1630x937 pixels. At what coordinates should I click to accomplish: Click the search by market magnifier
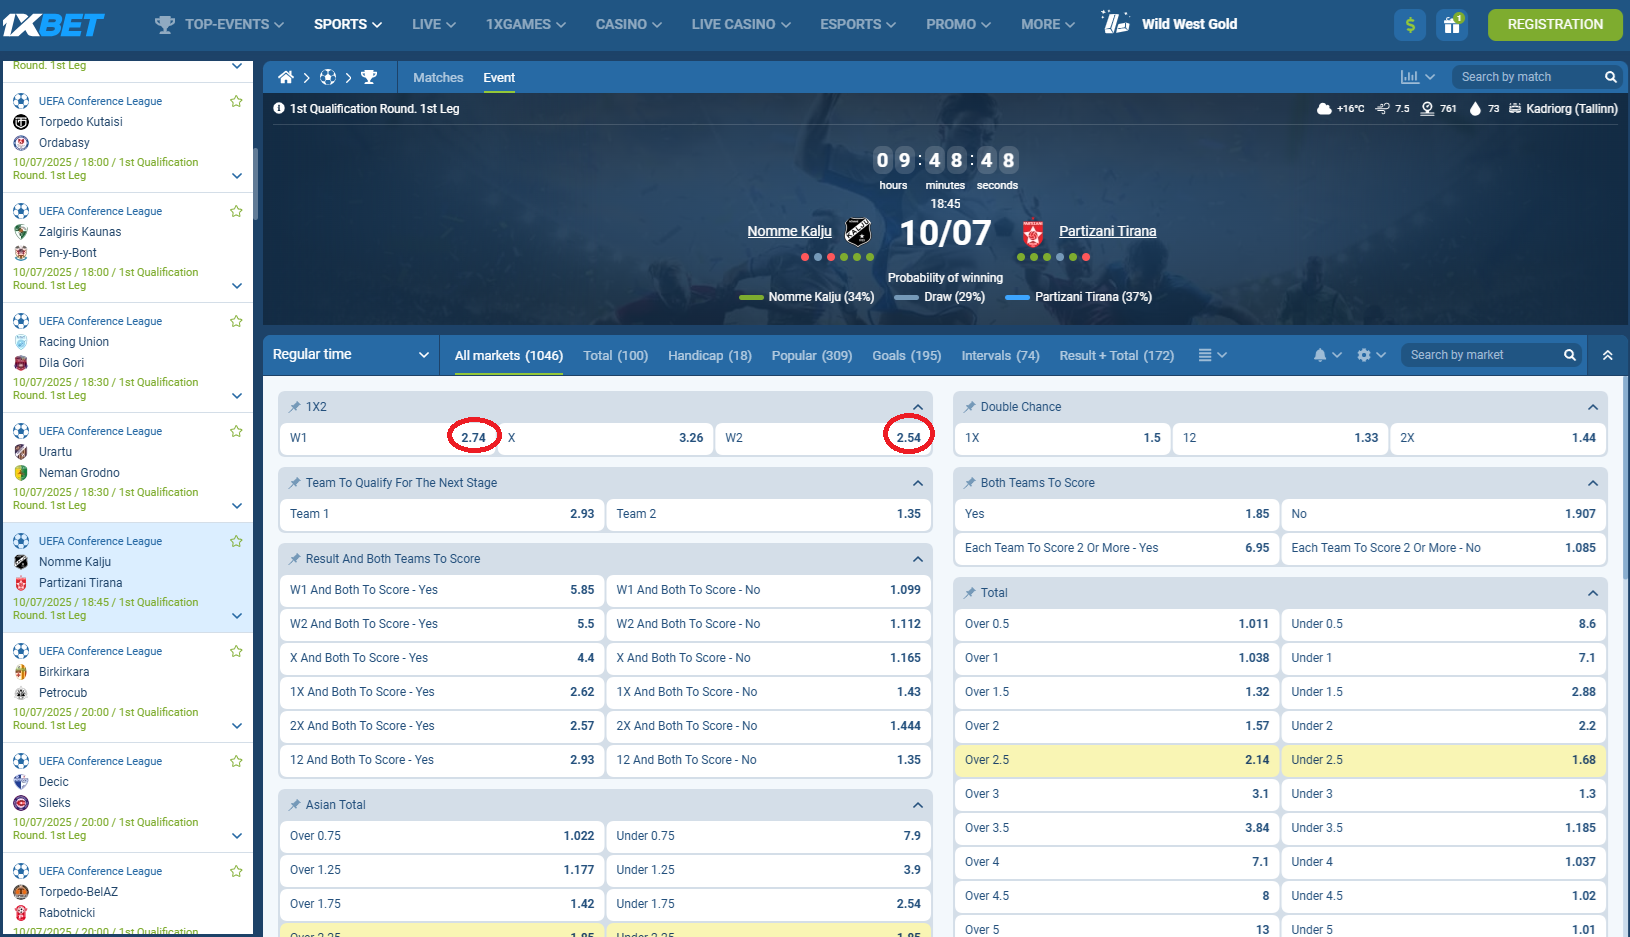pos(1570,355)
